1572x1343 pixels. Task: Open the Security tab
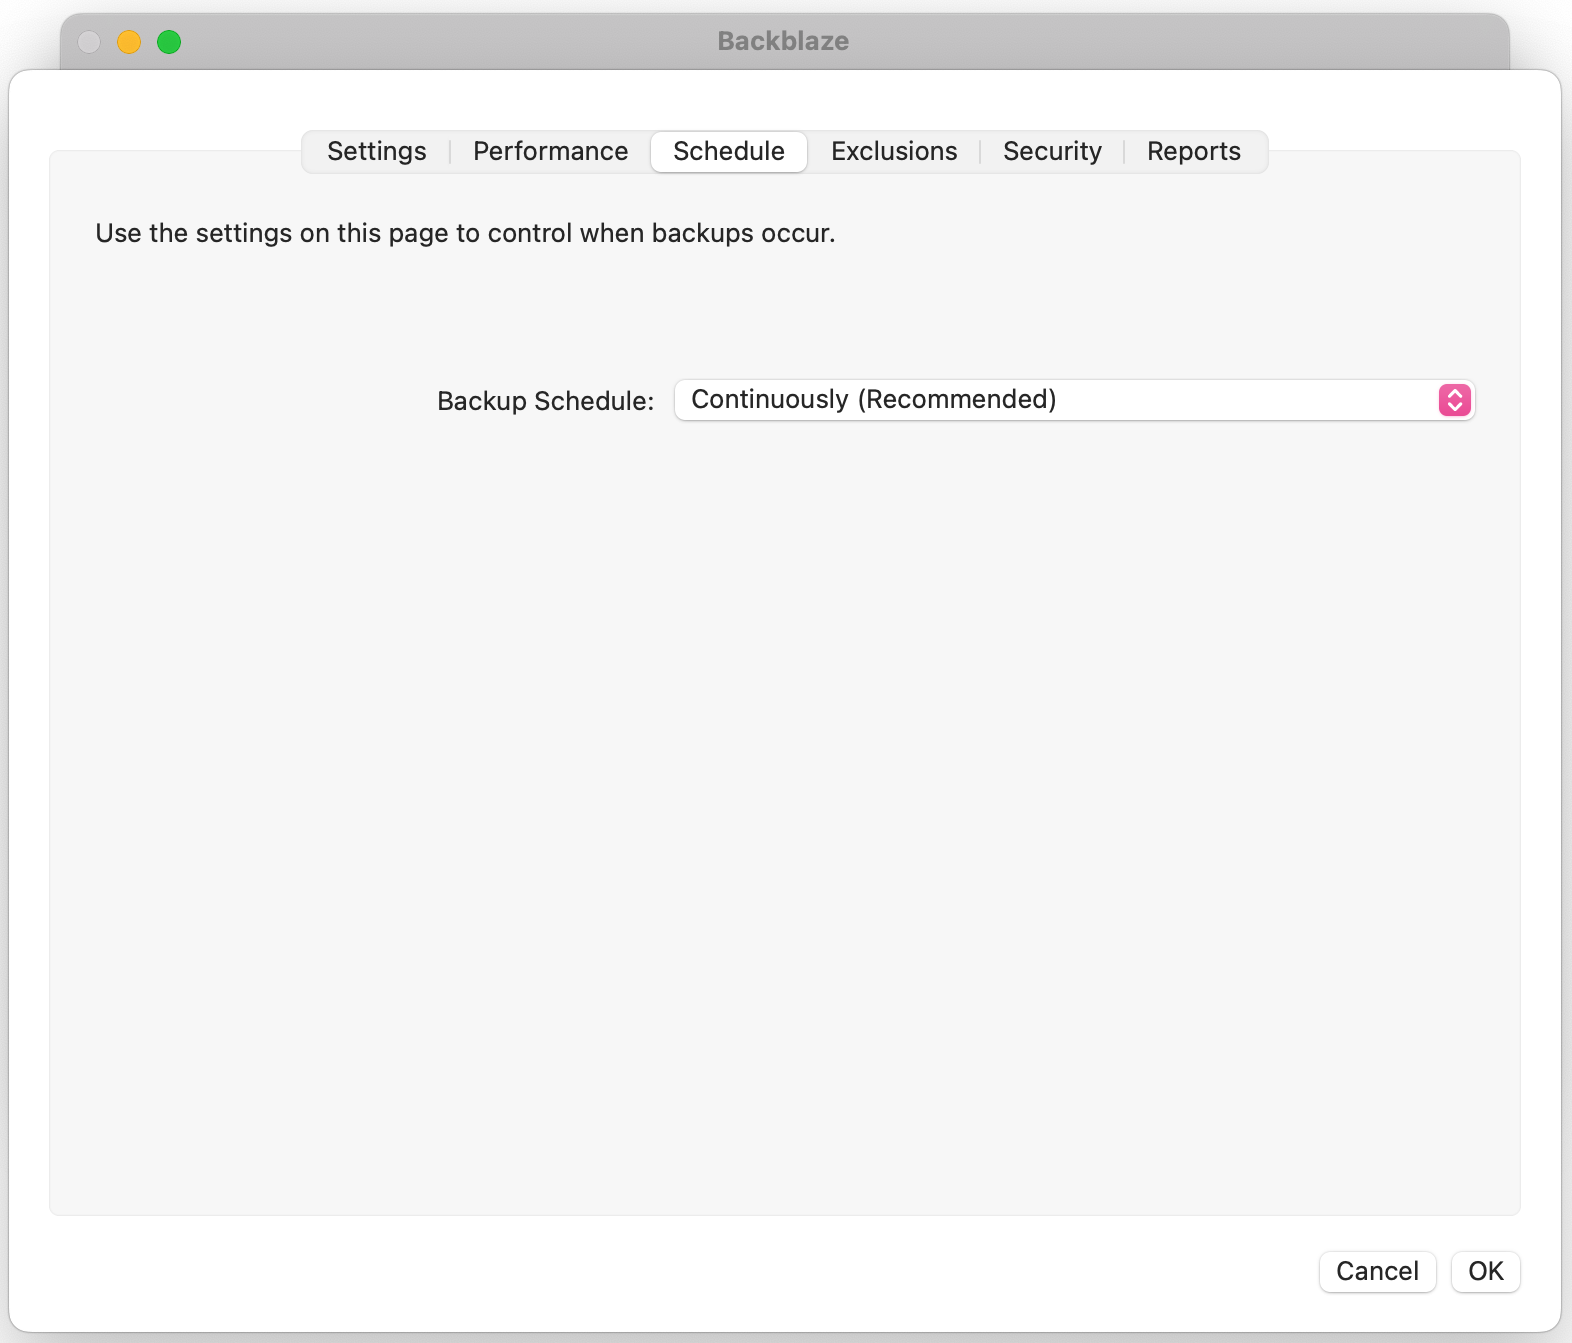click(1052, 151)
